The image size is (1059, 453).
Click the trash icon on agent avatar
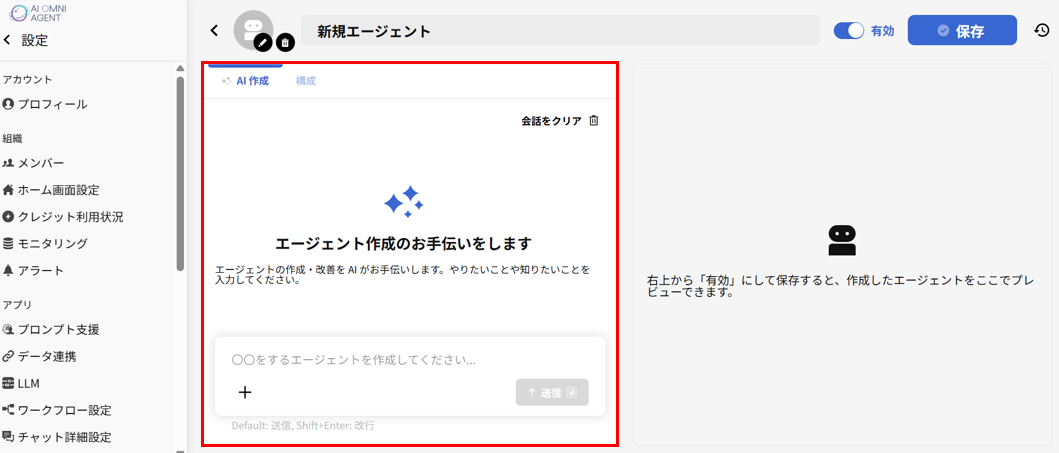[x=285, y=42]
